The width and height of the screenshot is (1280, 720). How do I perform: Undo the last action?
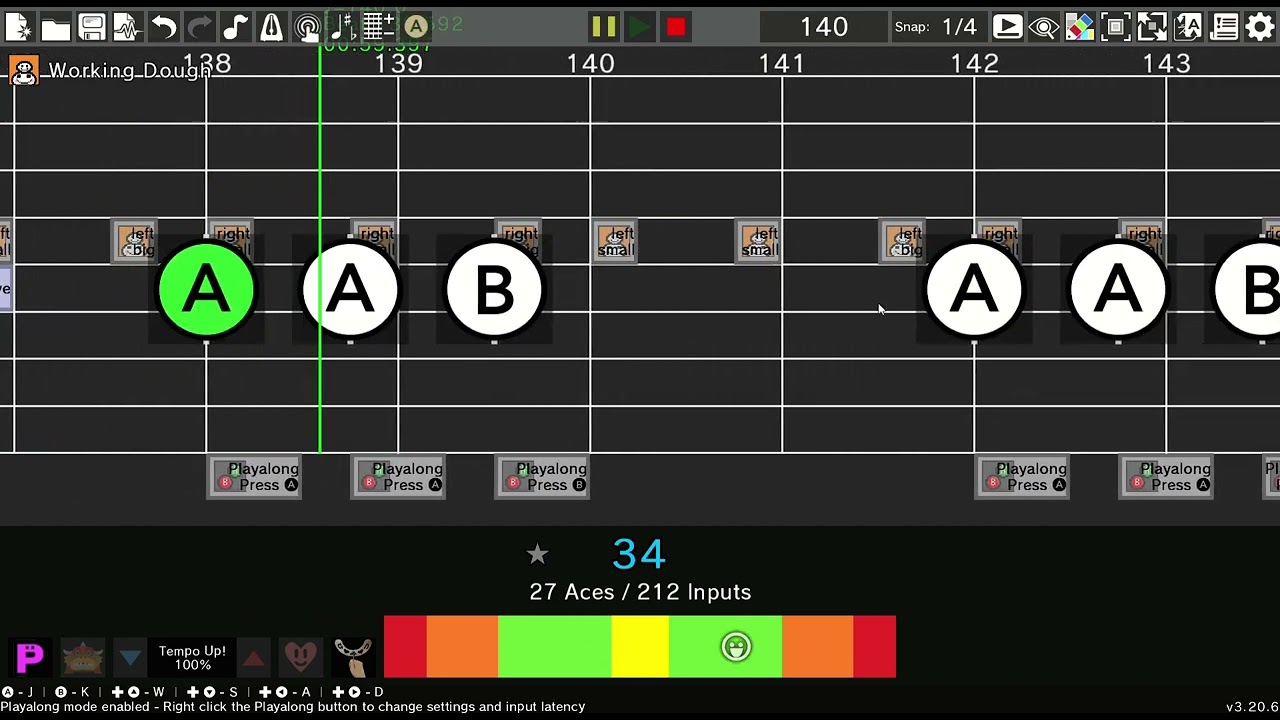(163, 27)
